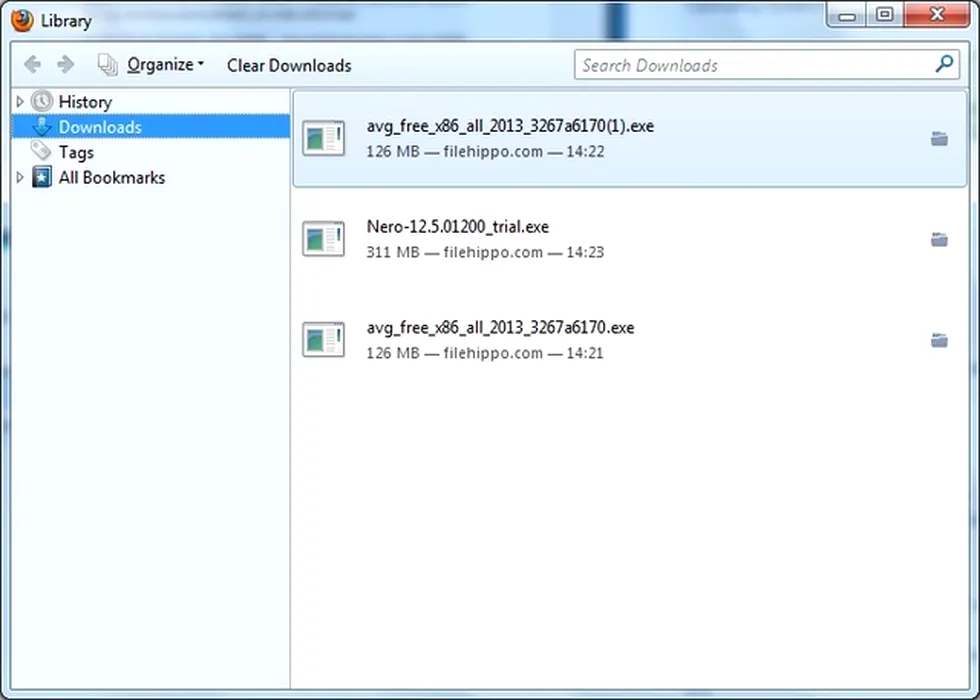This screenshot has width=980, height=700.
Task: Click the search magnifier icon
Action: 943,65
